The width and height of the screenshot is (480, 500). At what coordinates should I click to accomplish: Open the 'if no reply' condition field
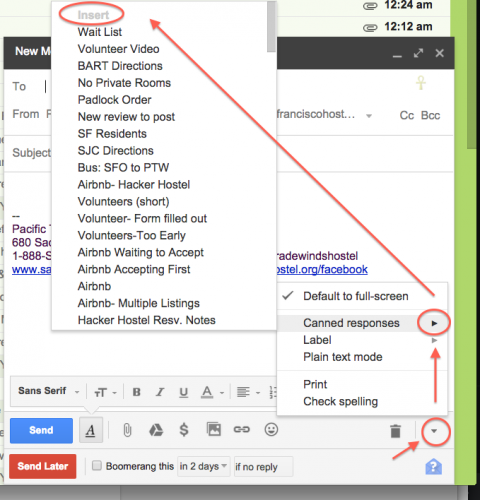click(263, 467)
